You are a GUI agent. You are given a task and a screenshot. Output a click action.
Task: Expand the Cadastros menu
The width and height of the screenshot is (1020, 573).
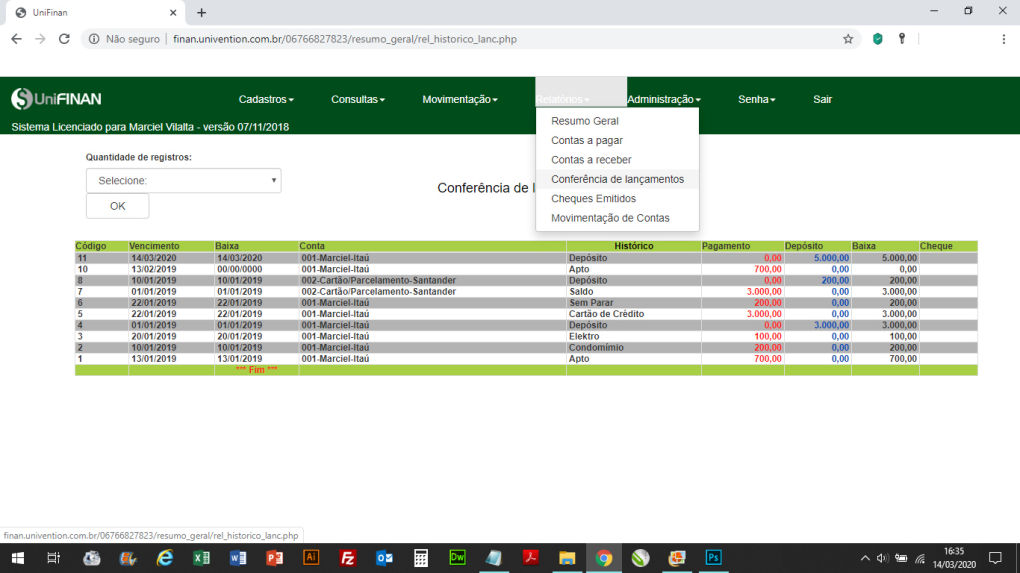click(x=266, y=100)
